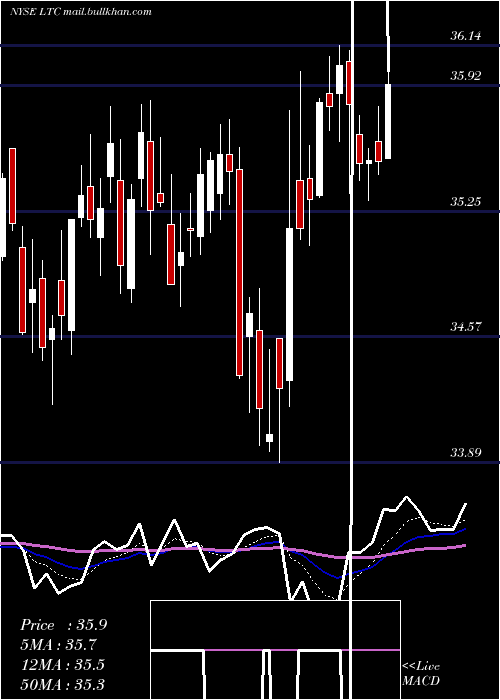Click the 35.92 price level label

click(x=466, y=76)
